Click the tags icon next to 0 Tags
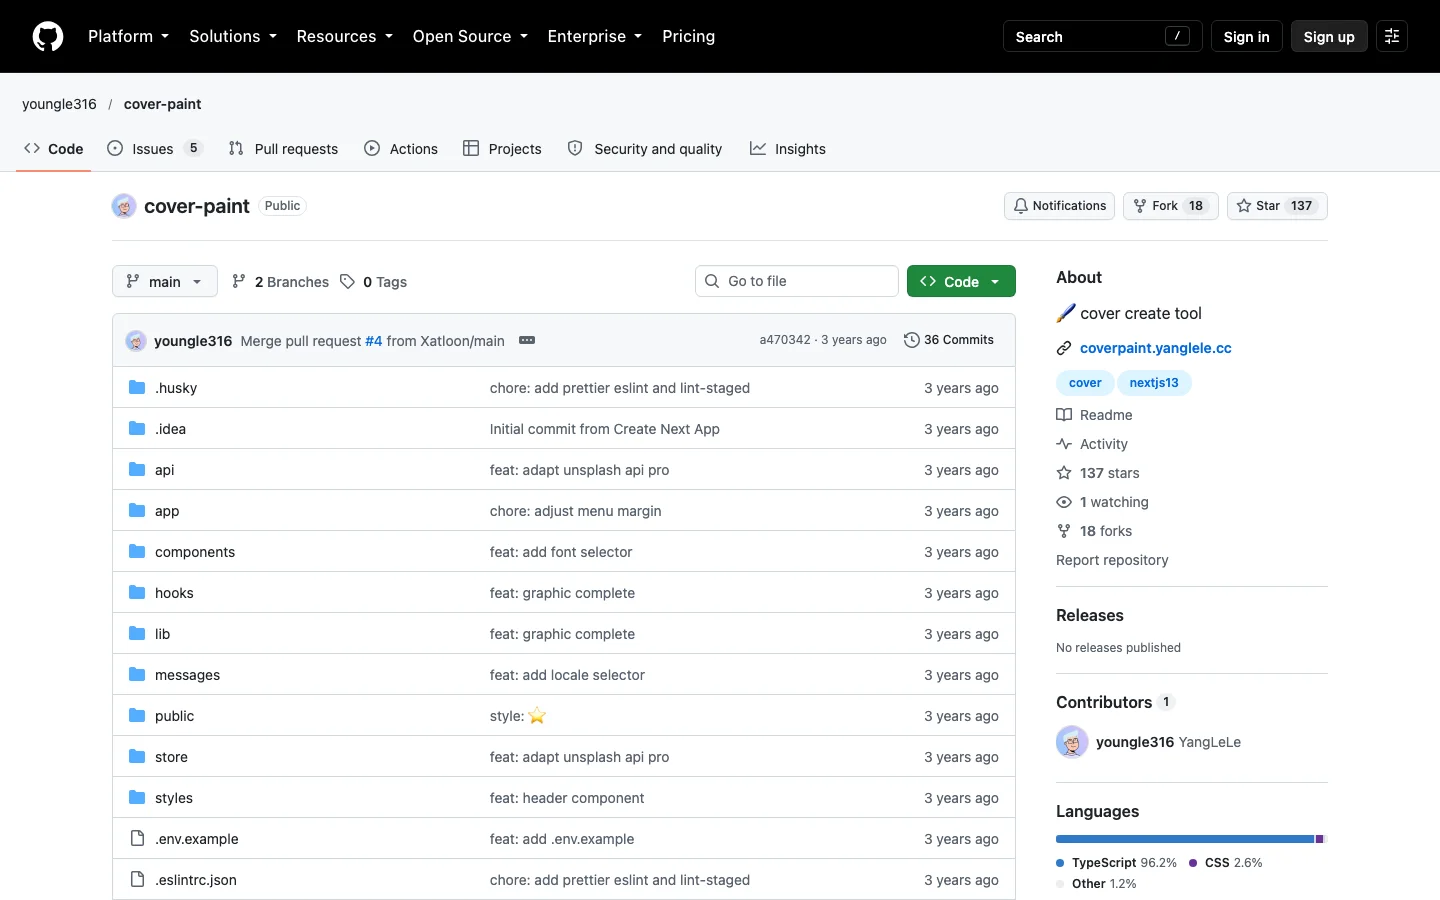Screen dimensions: 1440x900 347,282
